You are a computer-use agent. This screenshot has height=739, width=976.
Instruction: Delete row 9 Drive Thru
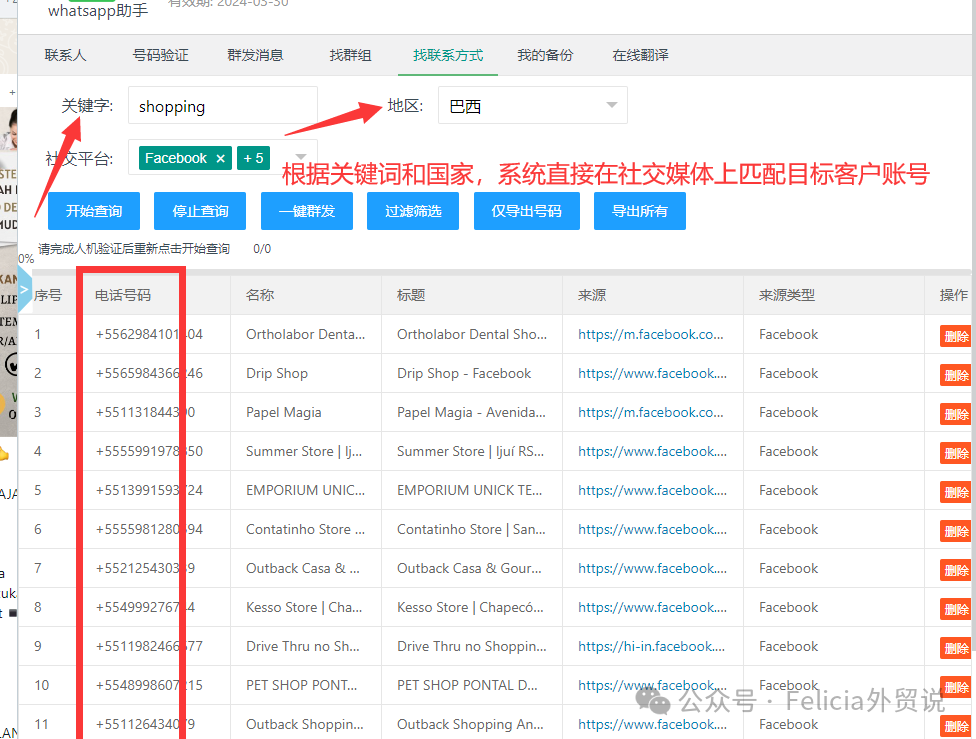point(956,648)
